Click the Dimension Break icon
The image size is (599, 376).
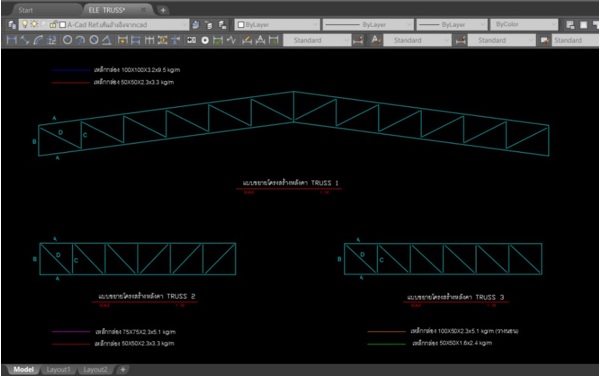175,40
